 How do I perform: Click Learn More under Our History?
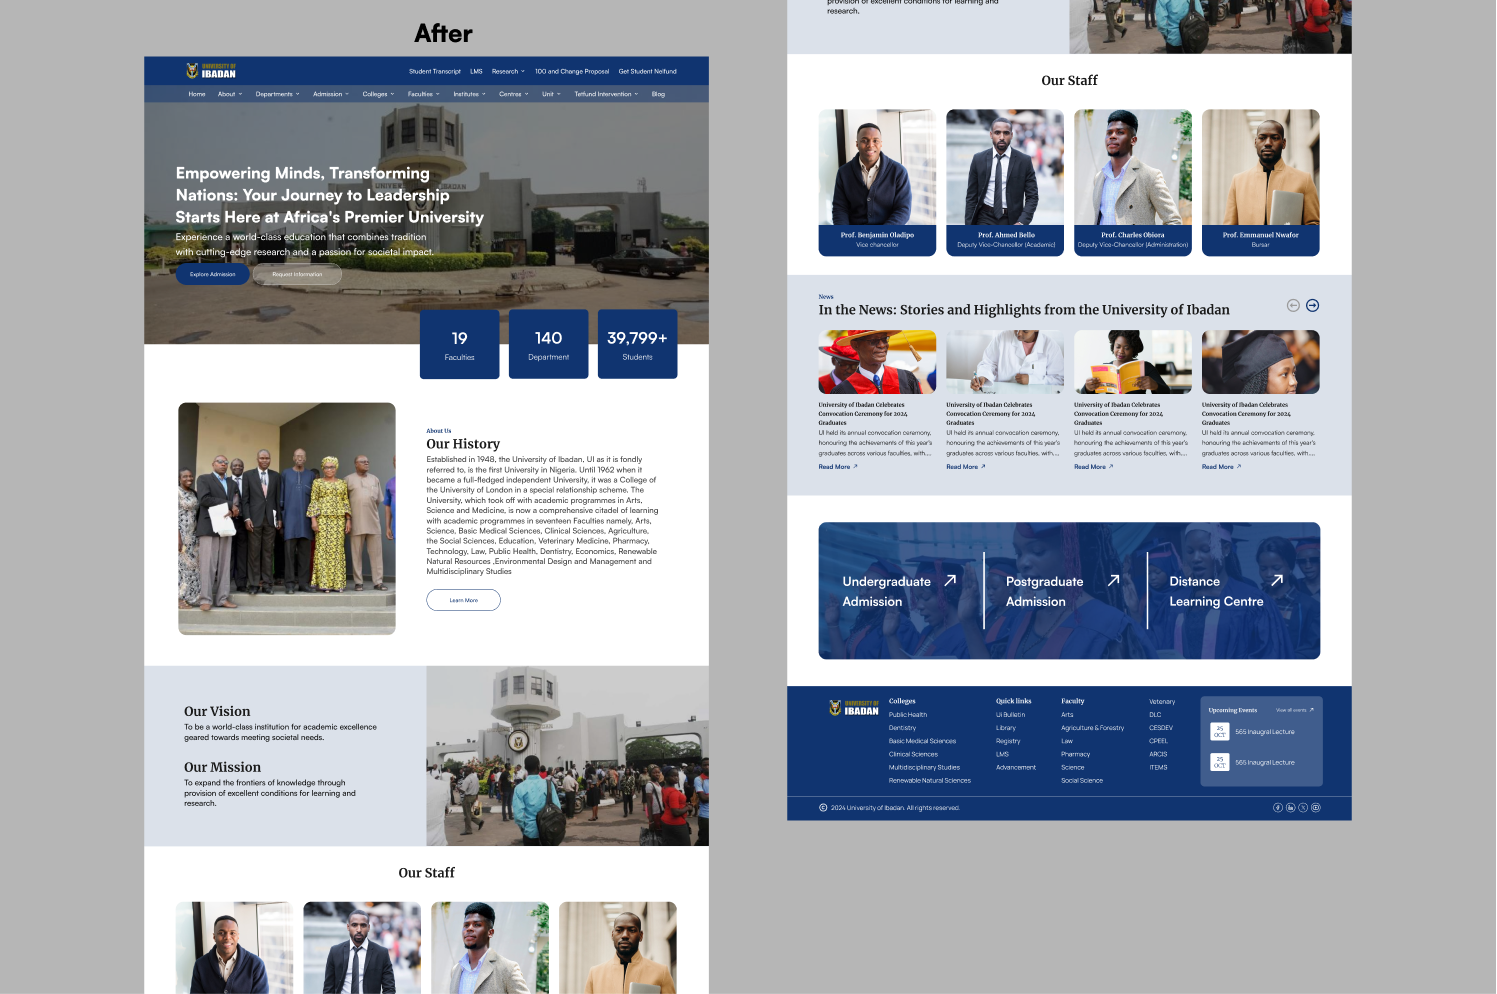(x=464, y=600)
